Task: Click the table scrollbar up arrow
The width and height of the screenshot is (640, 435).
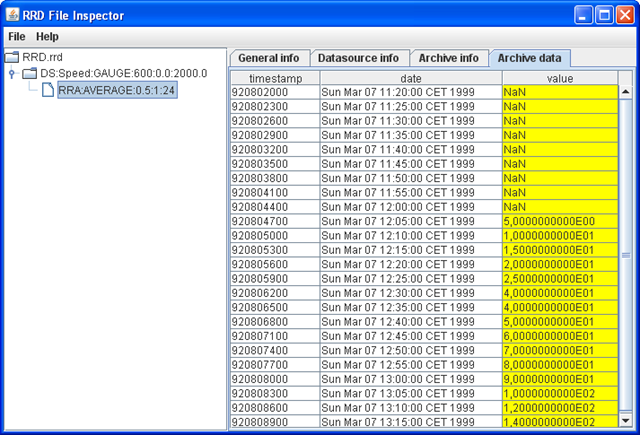Action: [x=625, y=92]
